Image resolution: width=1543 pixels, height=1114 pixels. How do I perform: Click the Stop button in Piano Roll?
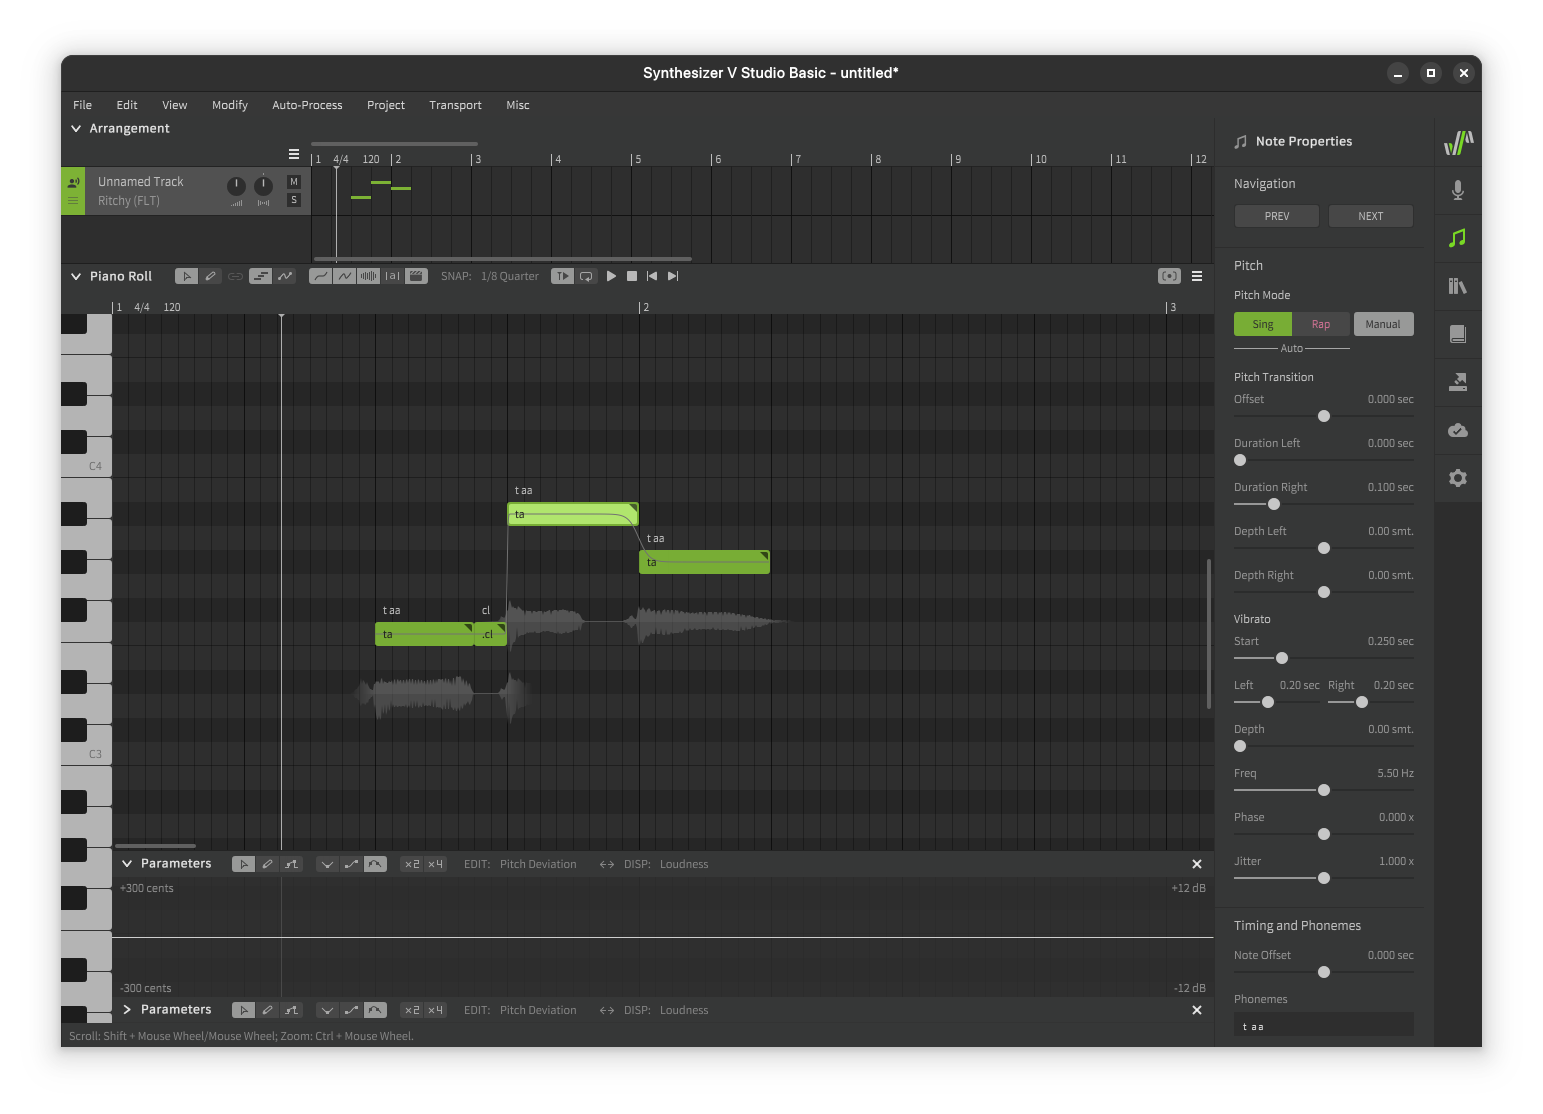pyautogui.click(x=632, y=276)
